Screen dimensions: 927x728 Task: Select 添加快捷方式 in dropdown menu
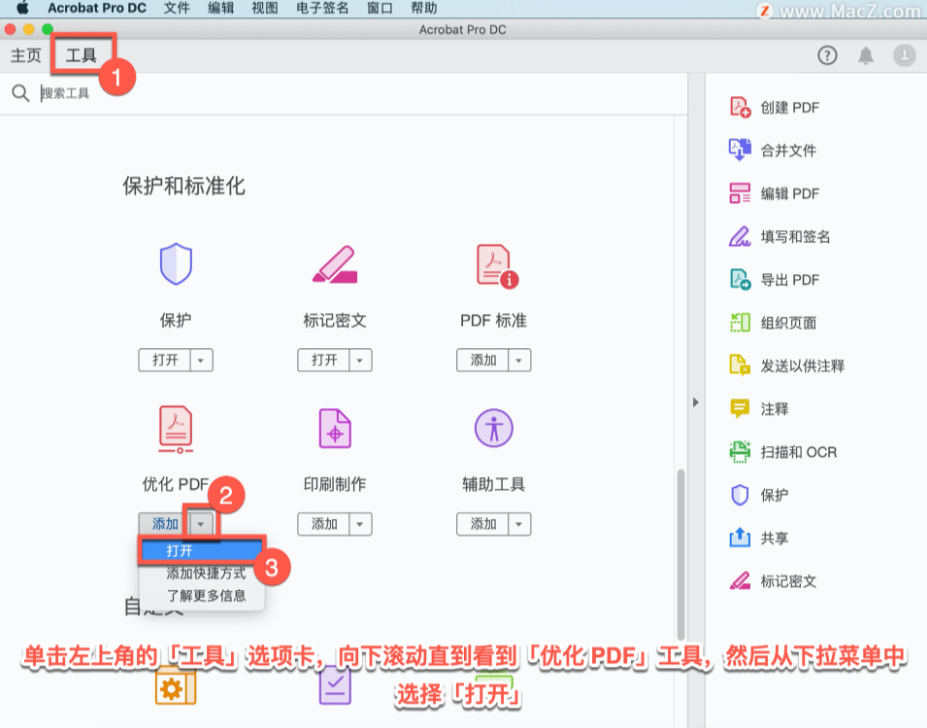[x=205, y=574]
